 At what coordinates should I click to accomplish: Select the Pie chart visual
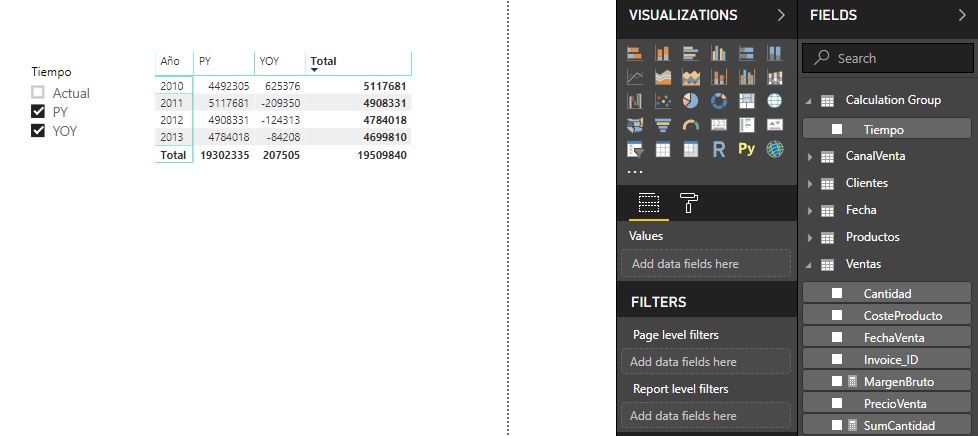coord(690,101)
